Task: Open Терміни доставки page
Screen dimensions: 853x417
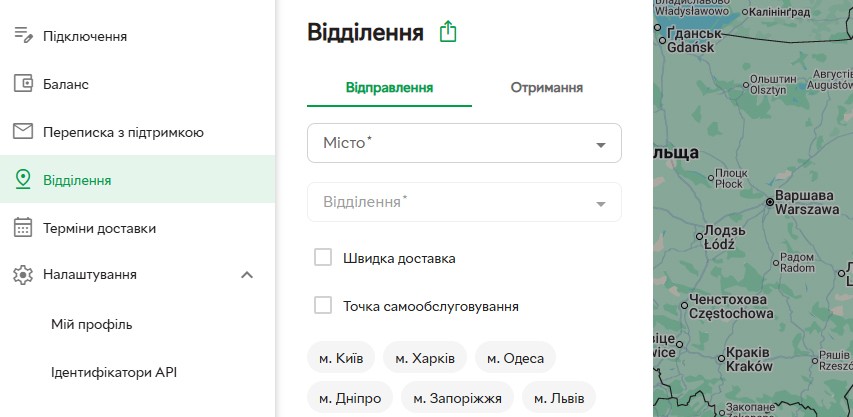Action: (138, 228)
